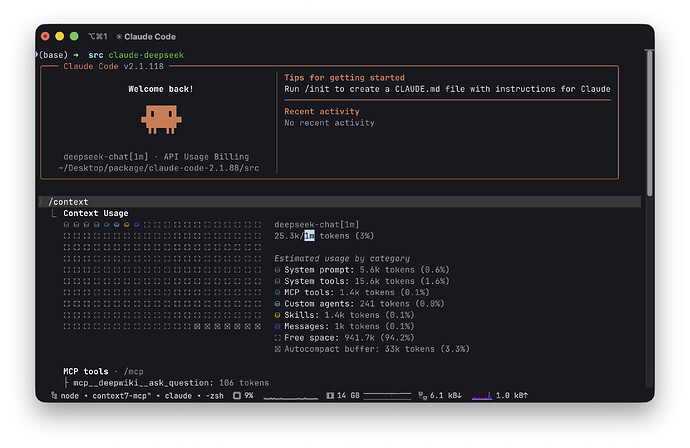Click the network icon beside 6.1 kB
Image resolution: width=690 pixels, height=448 pixels.
(x=422, y=395)
